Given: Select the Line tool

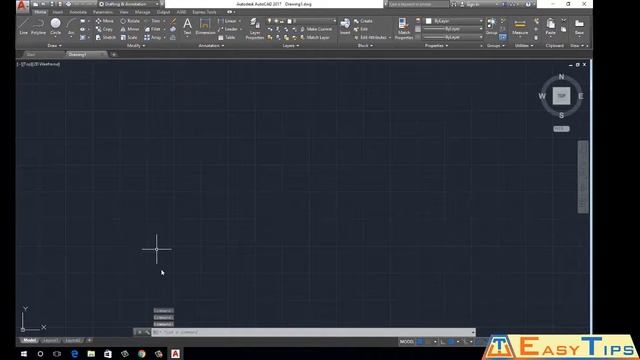Looking at the screenshot, I should coord(24,27).
